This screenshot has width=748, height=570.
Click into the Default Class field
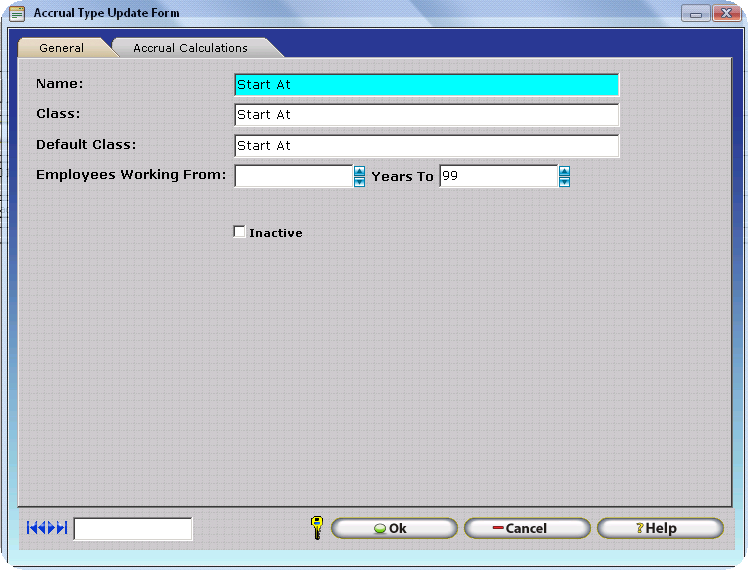point(426,146)
